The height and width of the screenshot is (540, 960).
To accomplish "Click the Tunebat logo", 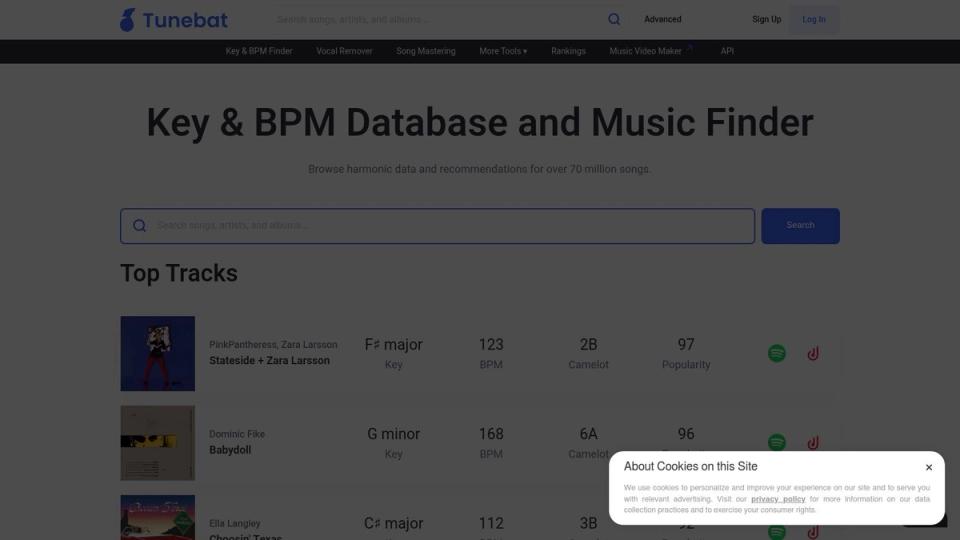I will (173, 20).
